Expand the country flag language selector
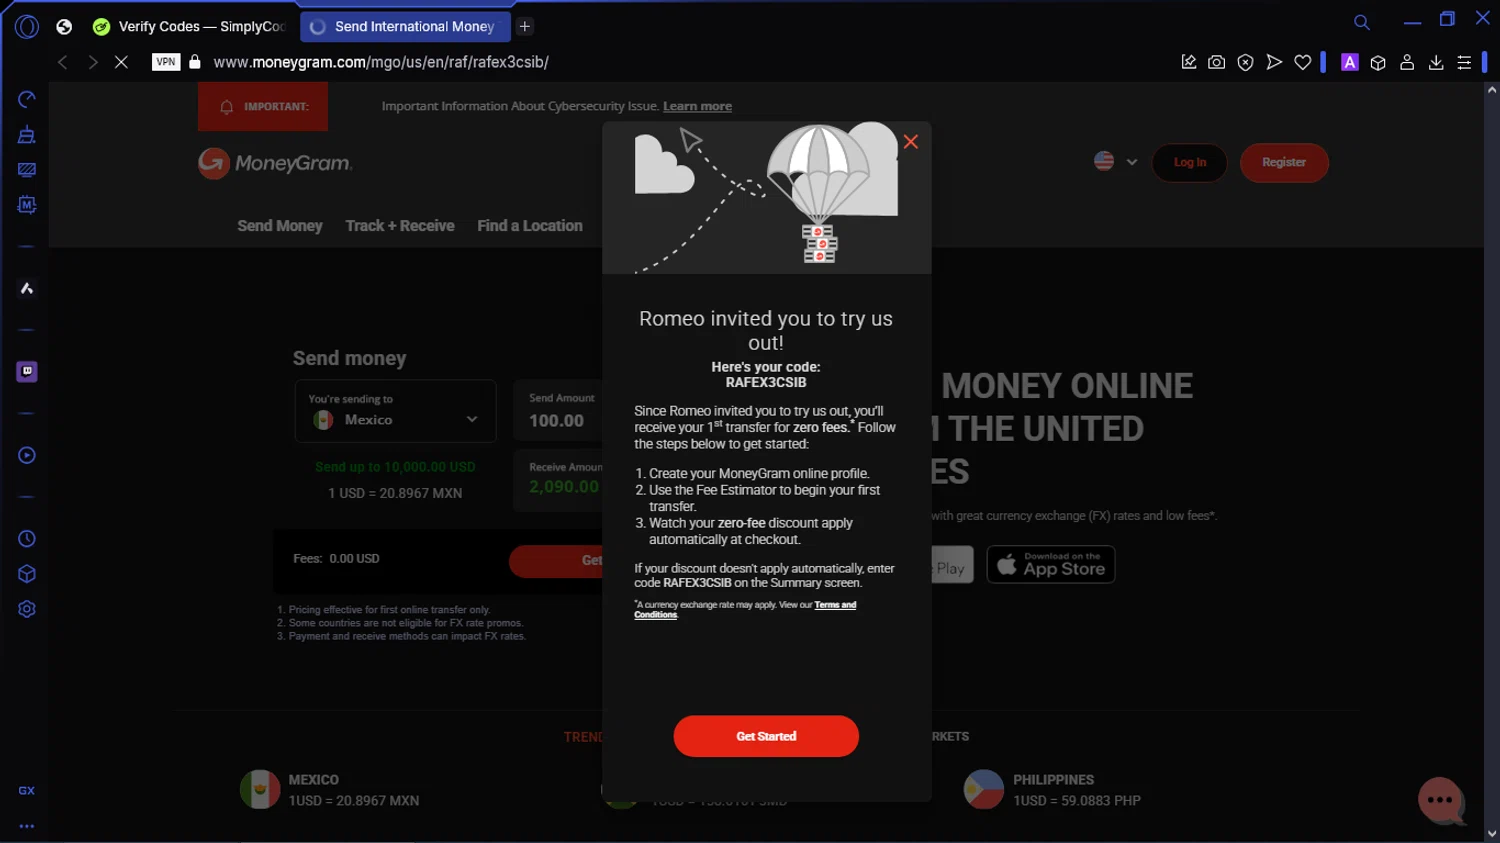Viewport: 1500px width, 843px height. (x=1116, y=161)
